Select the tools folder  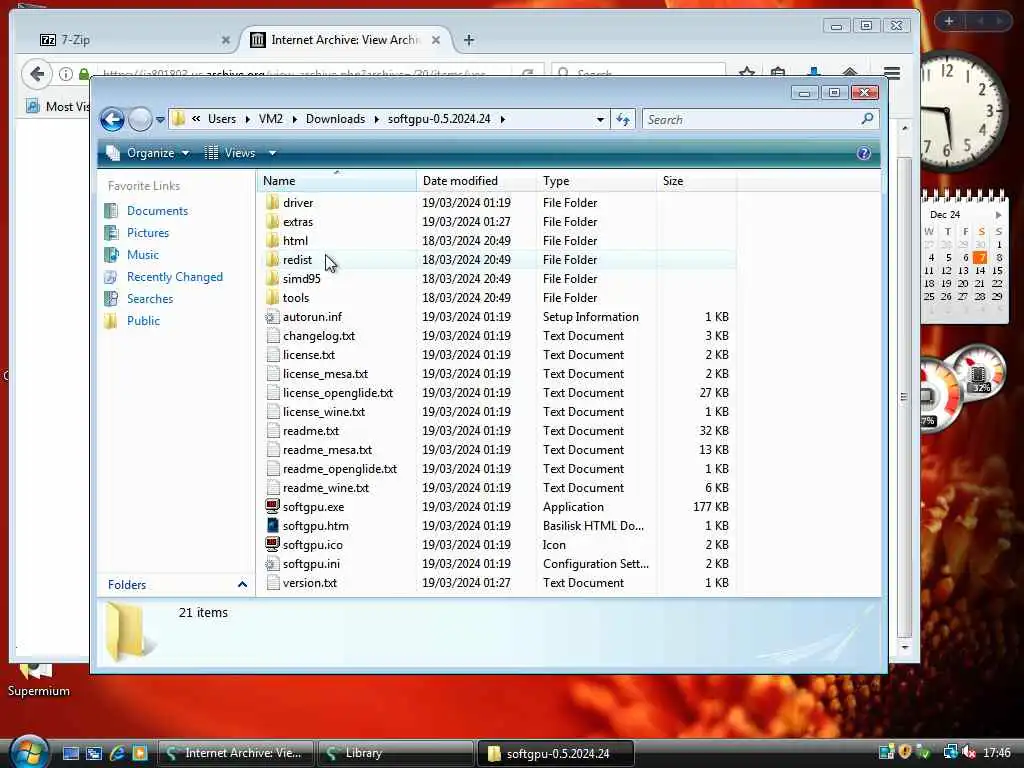tap(295, 298)
